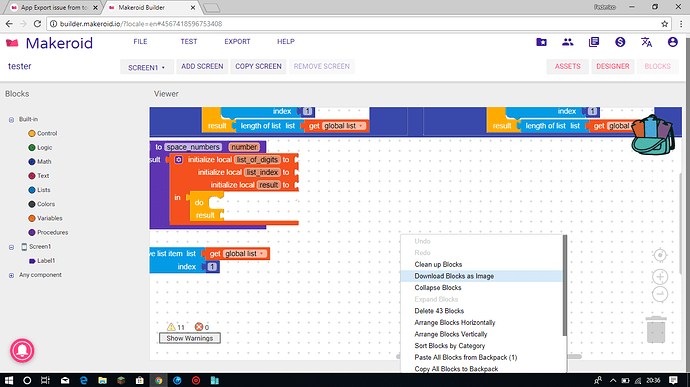
Task: Open File Explorer from taskbar
Action: point(103,380)
